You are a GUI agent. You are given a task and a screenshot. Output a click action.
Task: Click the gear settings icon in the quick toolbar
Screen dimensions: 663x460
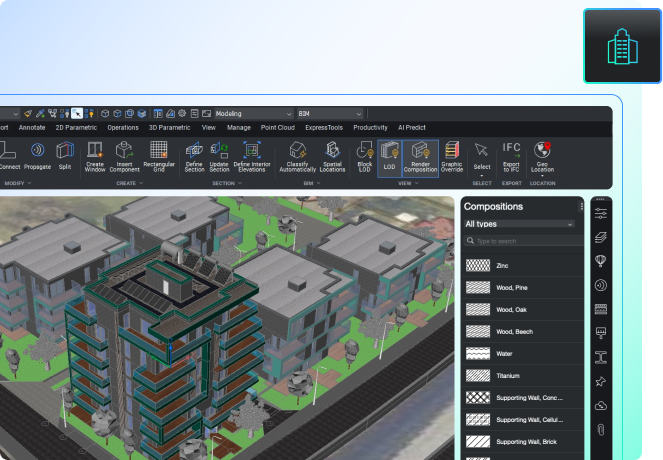click(x=182, y=113)
